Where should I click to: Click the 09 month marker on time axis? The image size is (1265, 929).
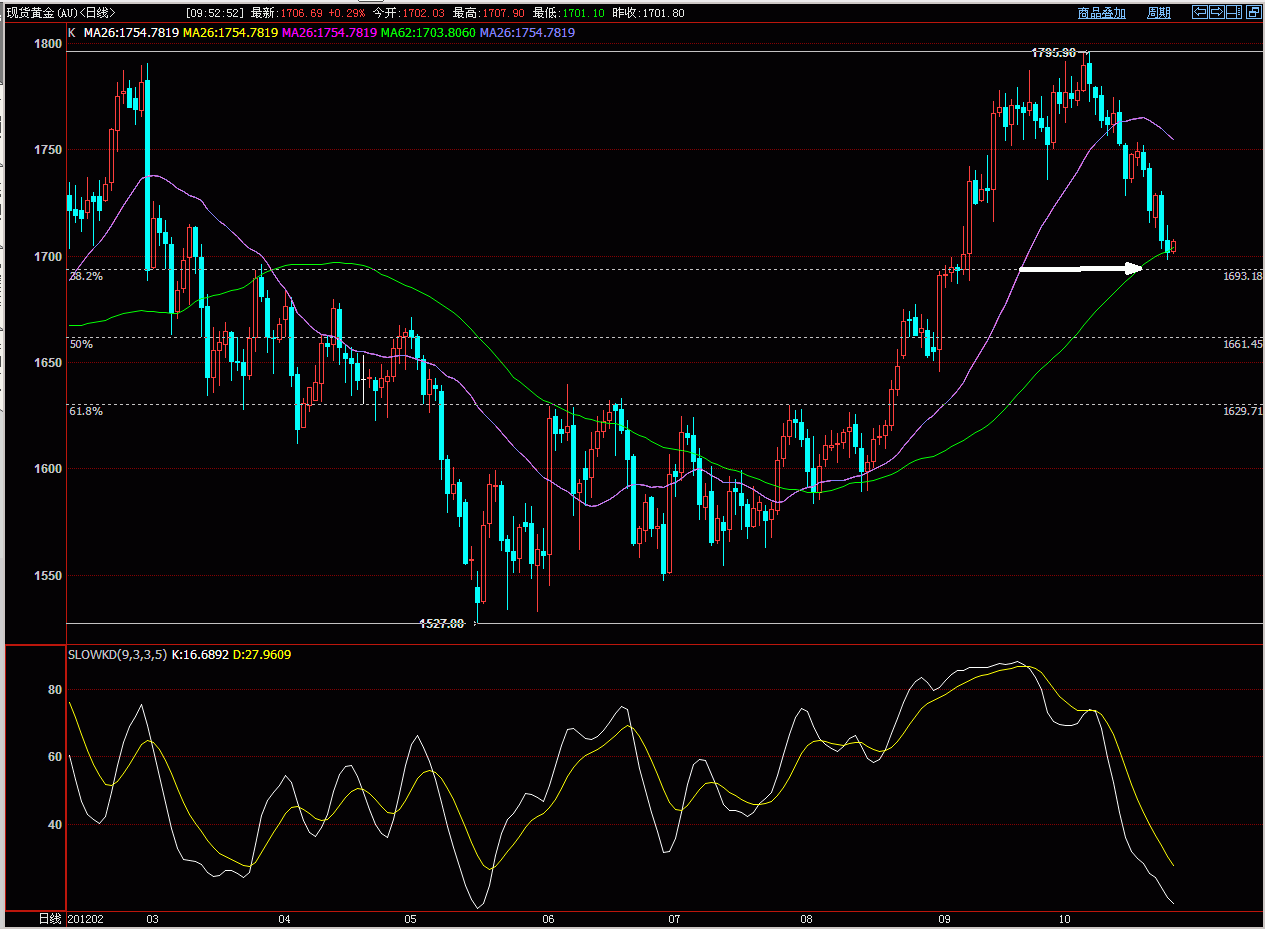pyautogui.click(x=944, y=918)
